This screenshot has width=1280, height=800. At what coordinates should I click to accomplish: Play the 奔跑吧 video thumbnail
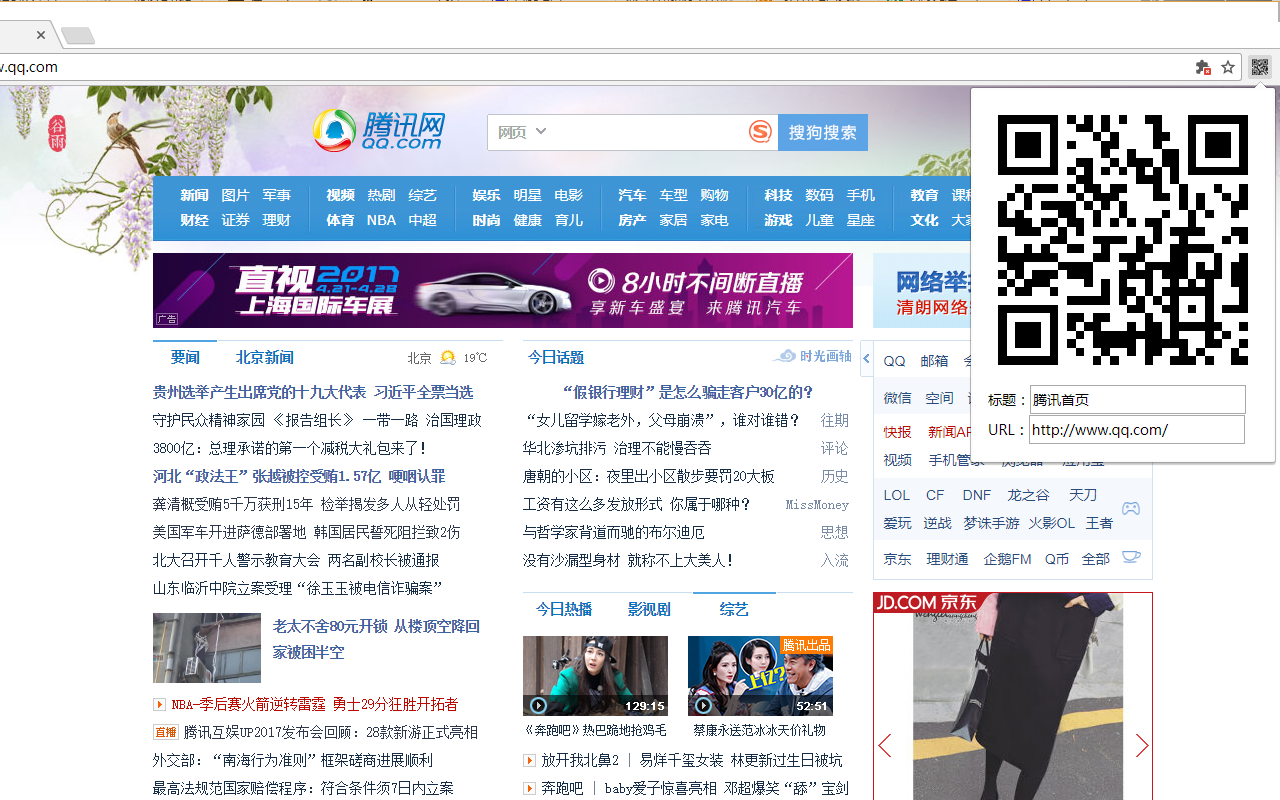coord(595,676)
